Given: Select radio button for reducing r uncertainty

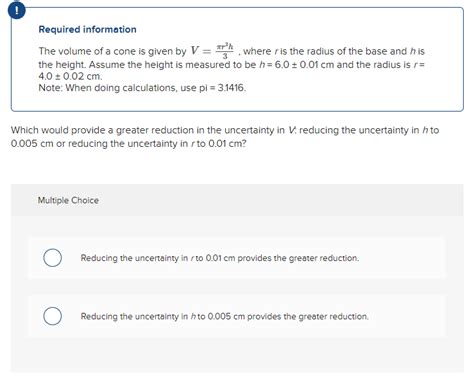Looking at the screenshot, I should pyautogui.click(x=52, y=258).
